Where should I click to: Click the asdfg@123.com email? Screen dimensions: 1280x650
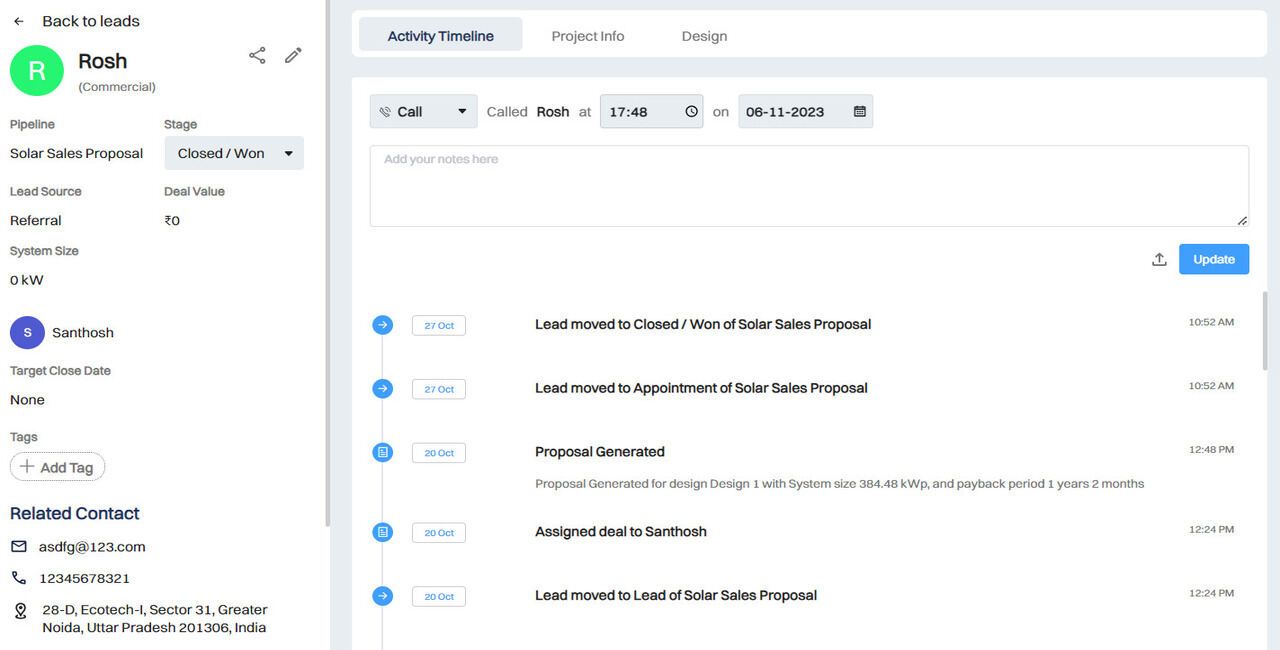92,547
